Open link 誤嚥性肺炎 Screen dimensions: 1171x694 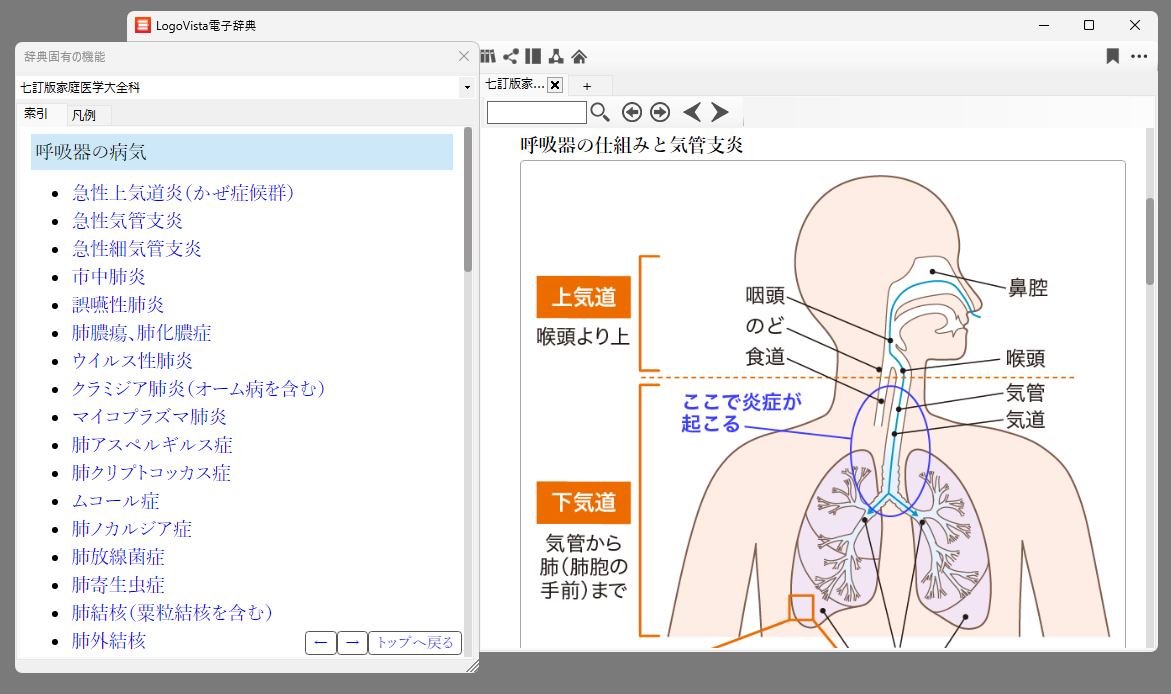tap(118, 305)
